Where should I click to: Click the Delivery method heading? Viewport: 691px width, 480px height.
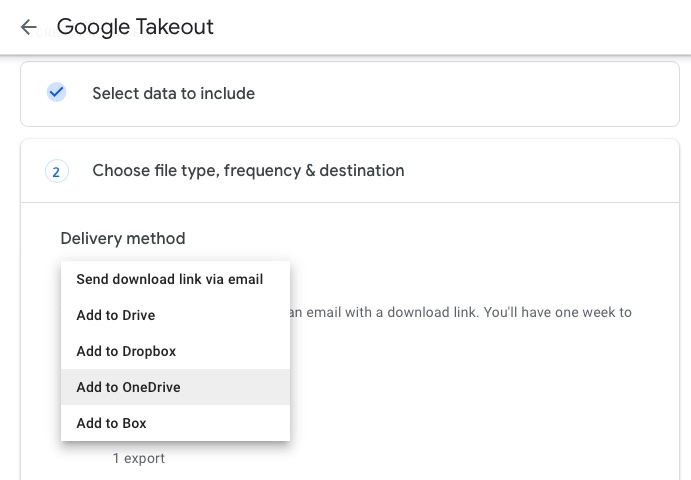tap(123, 238)
